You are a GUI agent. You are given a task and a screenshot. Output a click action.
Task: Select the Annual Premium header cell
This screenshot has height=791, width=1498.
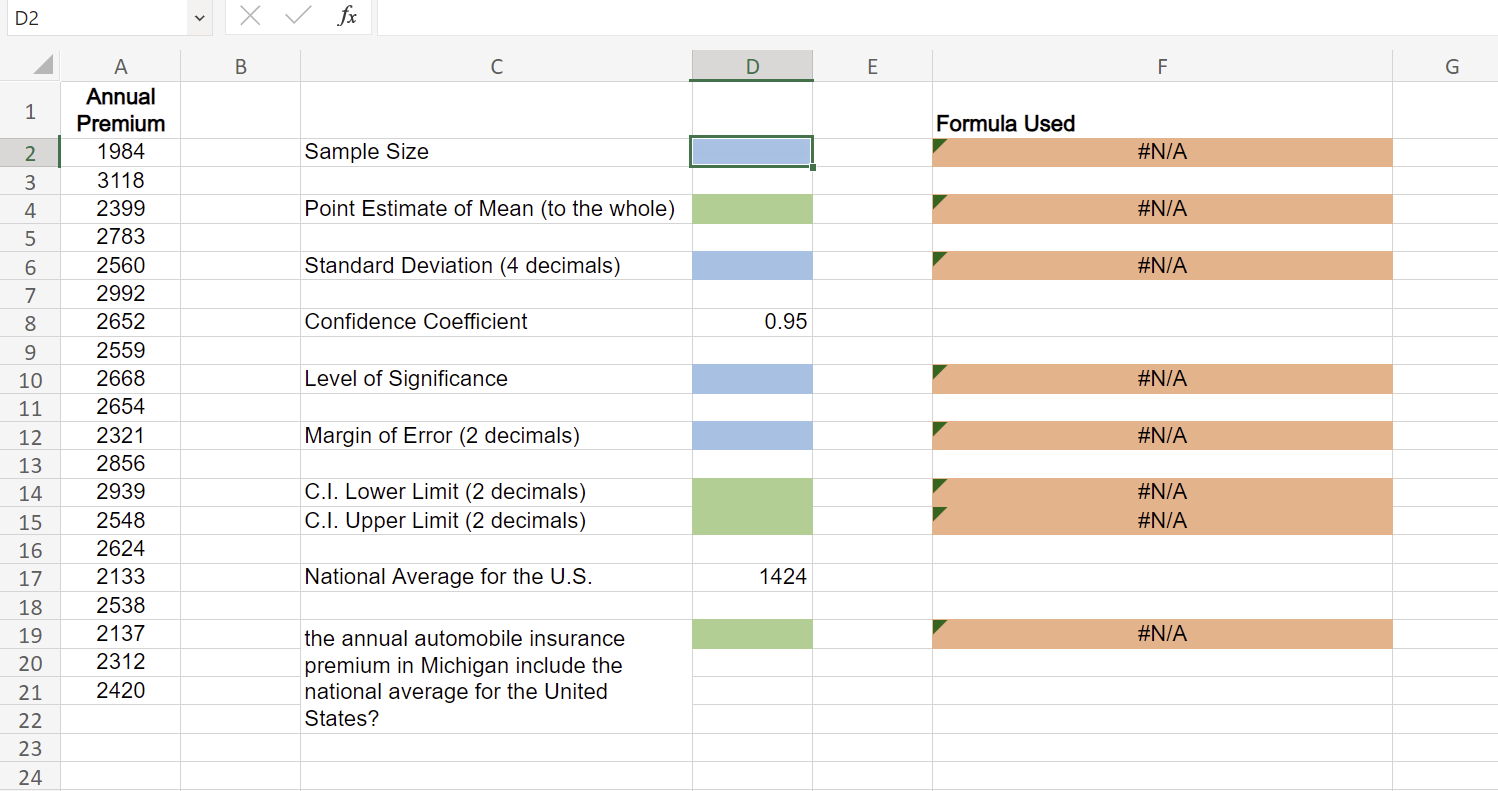pos(120,108)
